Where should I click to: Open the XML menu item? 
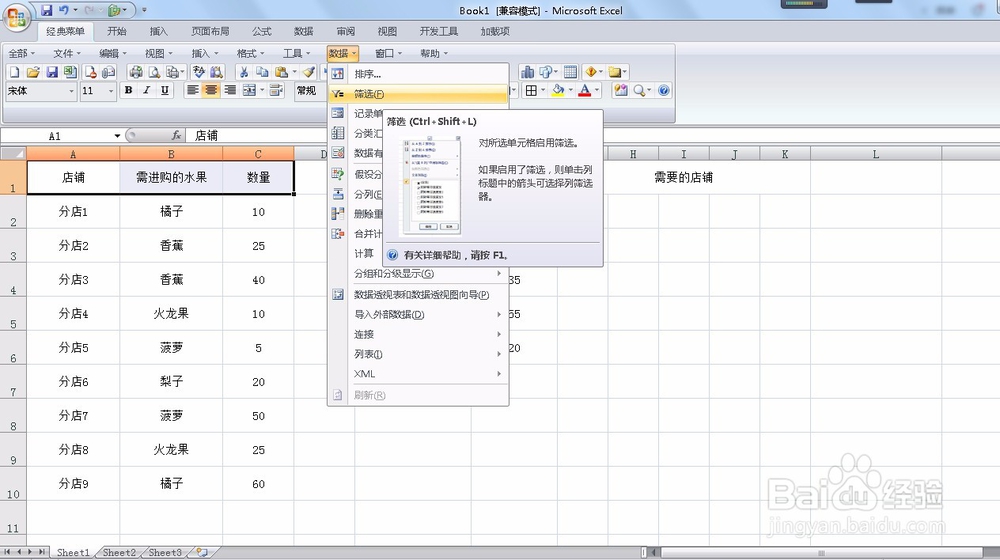(418, 374)
